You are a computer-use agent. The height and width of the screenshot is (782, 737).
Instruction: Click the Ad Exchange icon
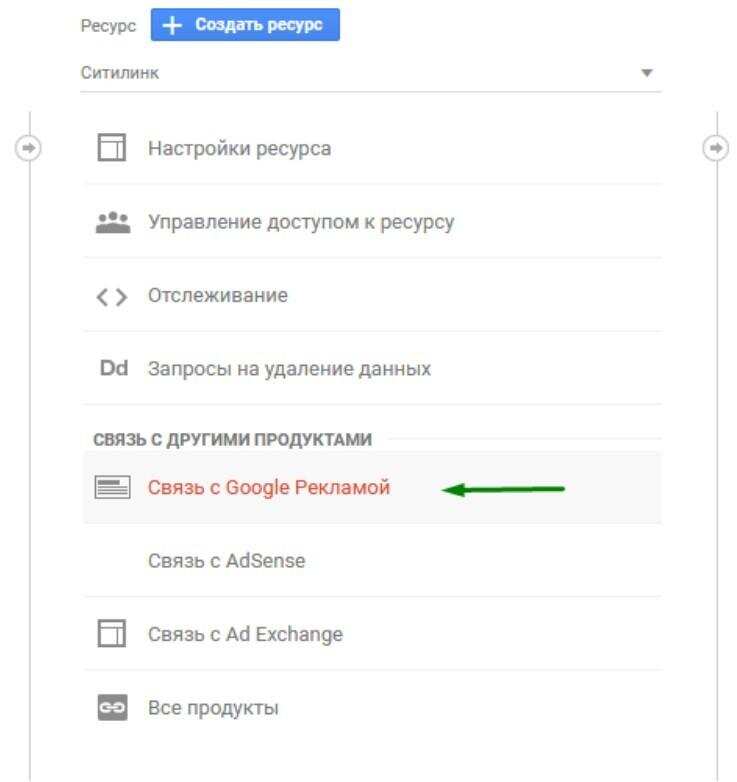click(x=113, y=635)
